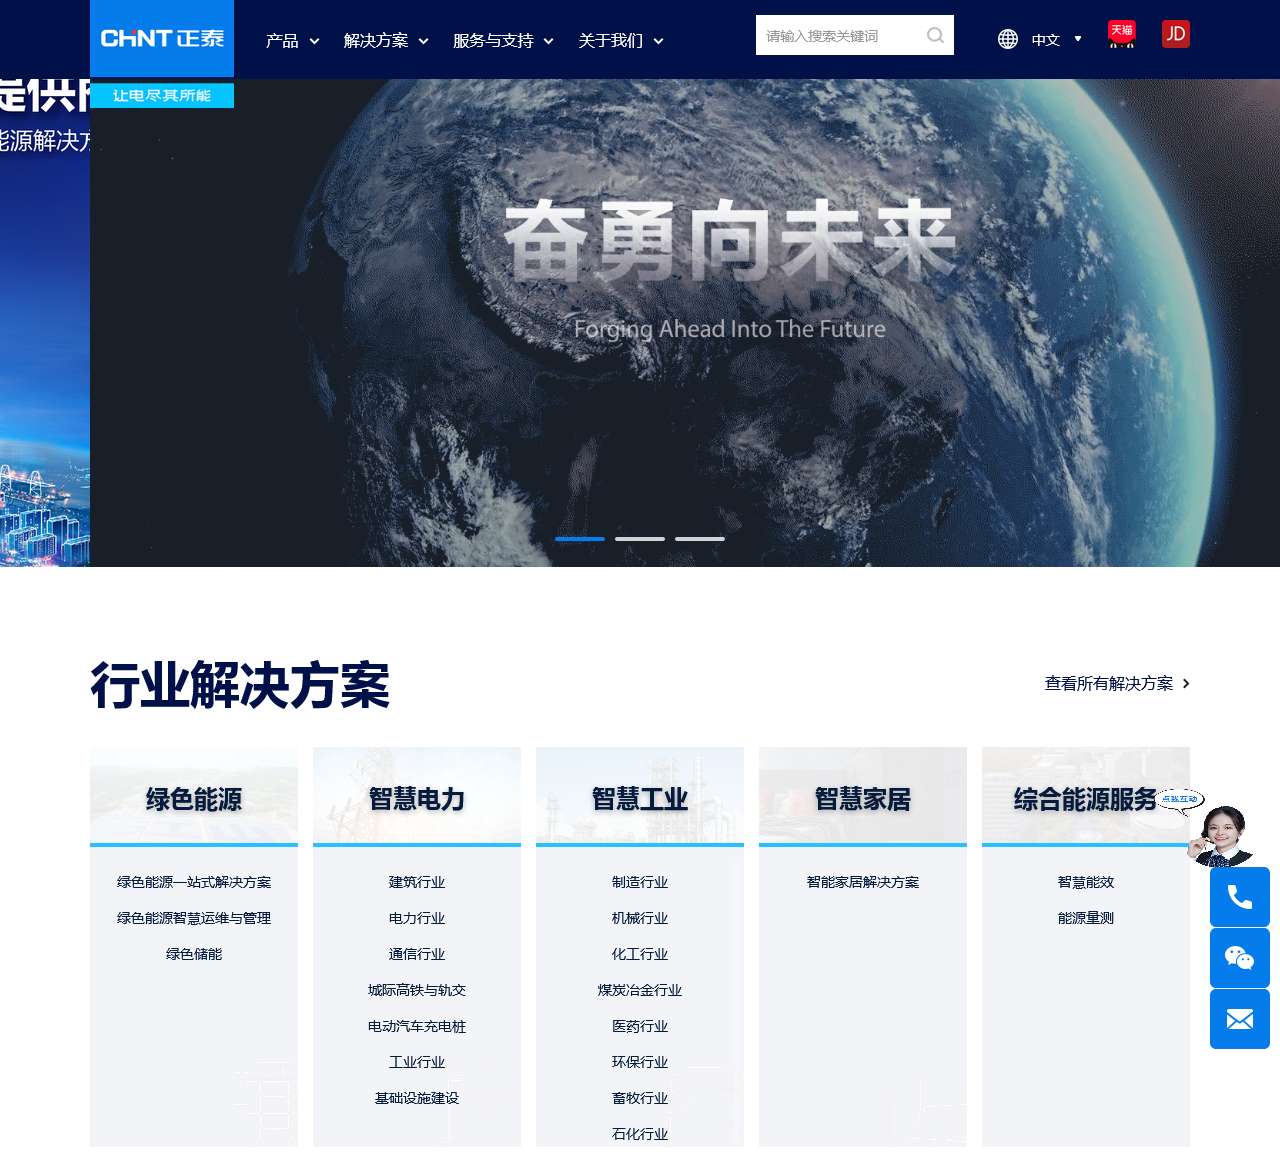Open the JD store icon
This screenshot has height=1167, width=1280.
click(x=1176, y=34)
